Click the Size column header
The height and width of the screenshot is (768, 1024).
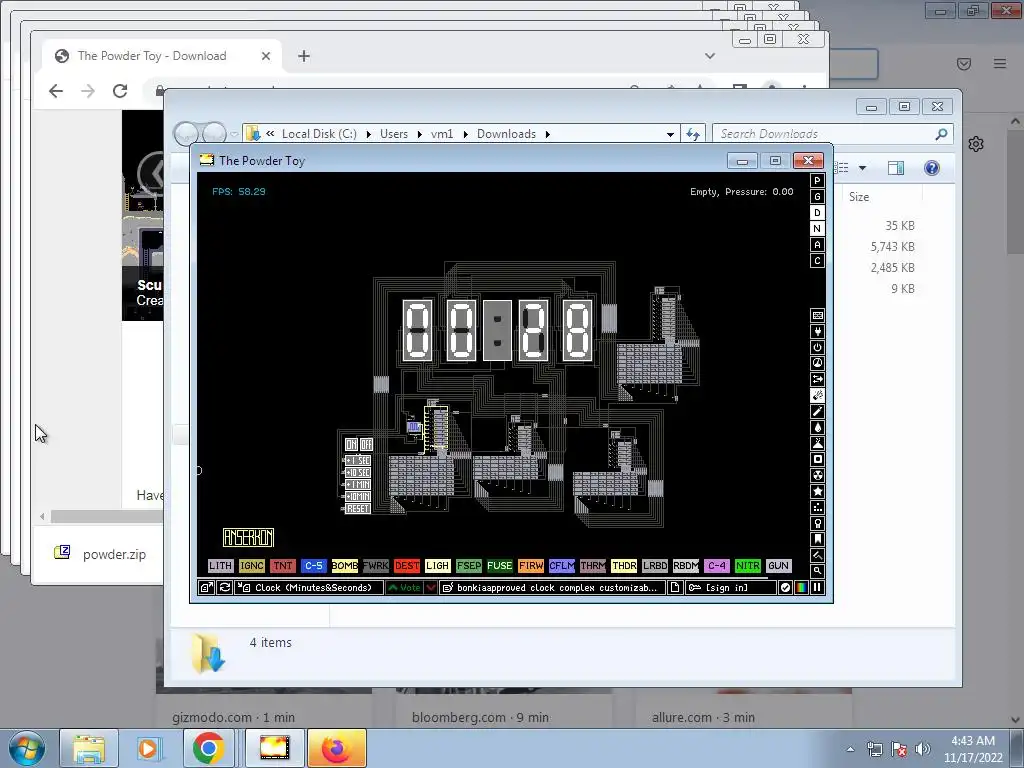(859, 197)
